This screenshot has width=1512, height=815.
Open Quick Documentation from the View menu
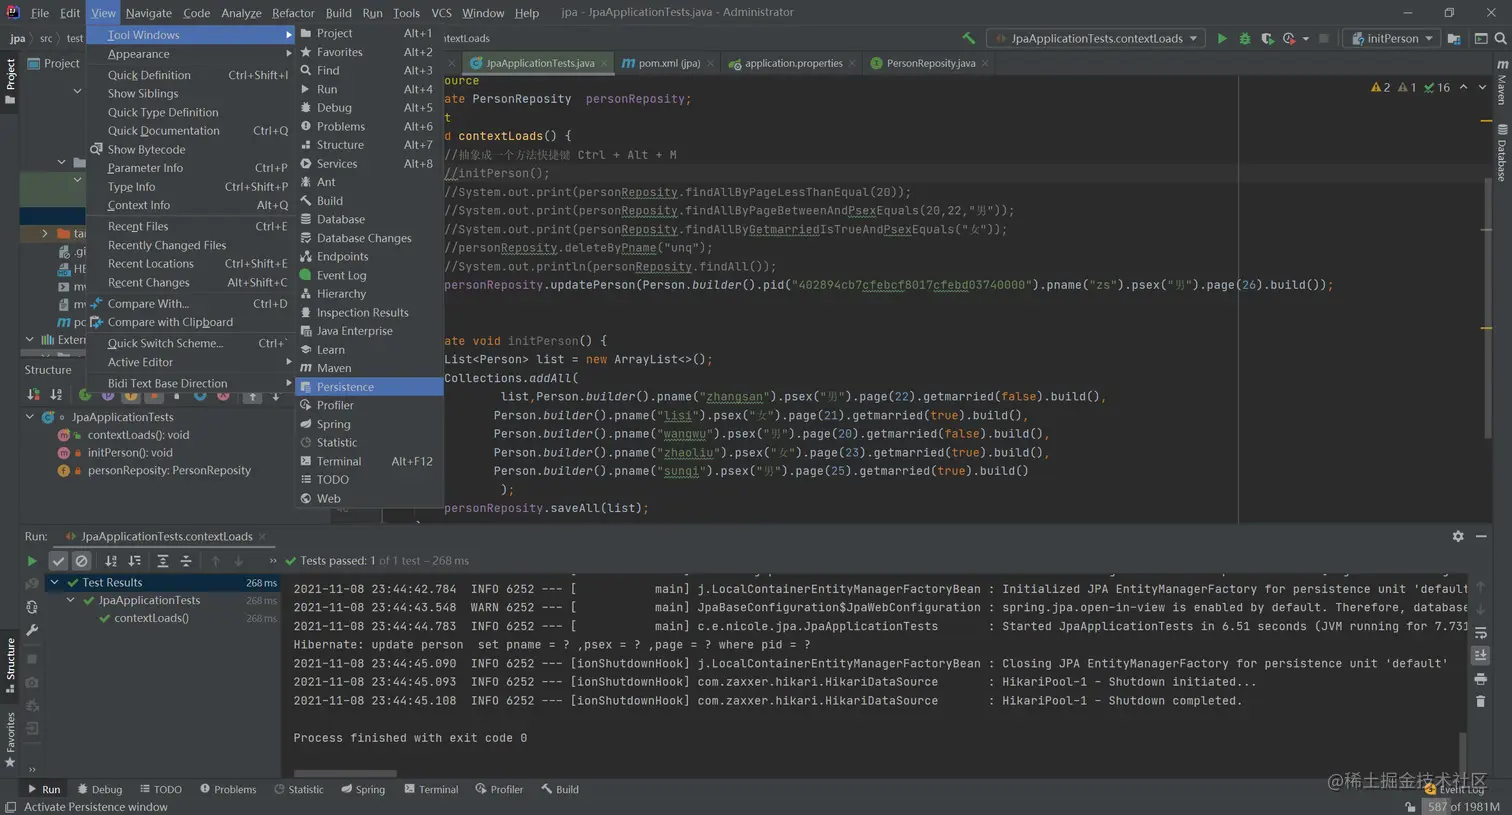point(190,131)
